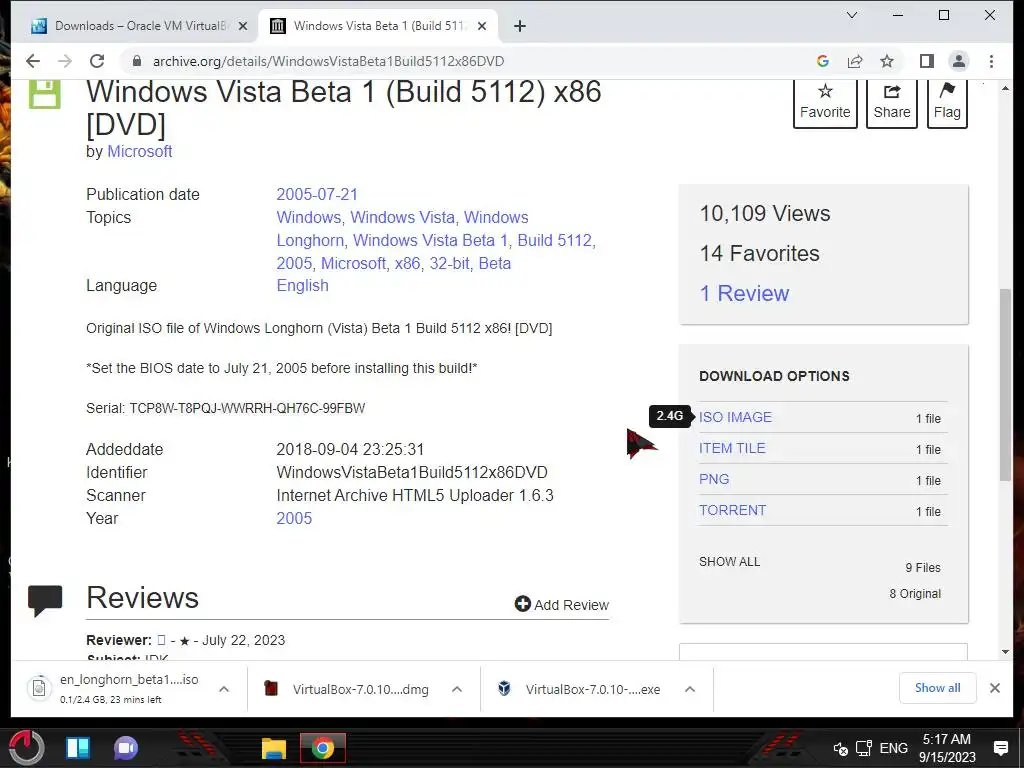Click the browser Back arrow
1024x768 pixels.
coord(33,61)
